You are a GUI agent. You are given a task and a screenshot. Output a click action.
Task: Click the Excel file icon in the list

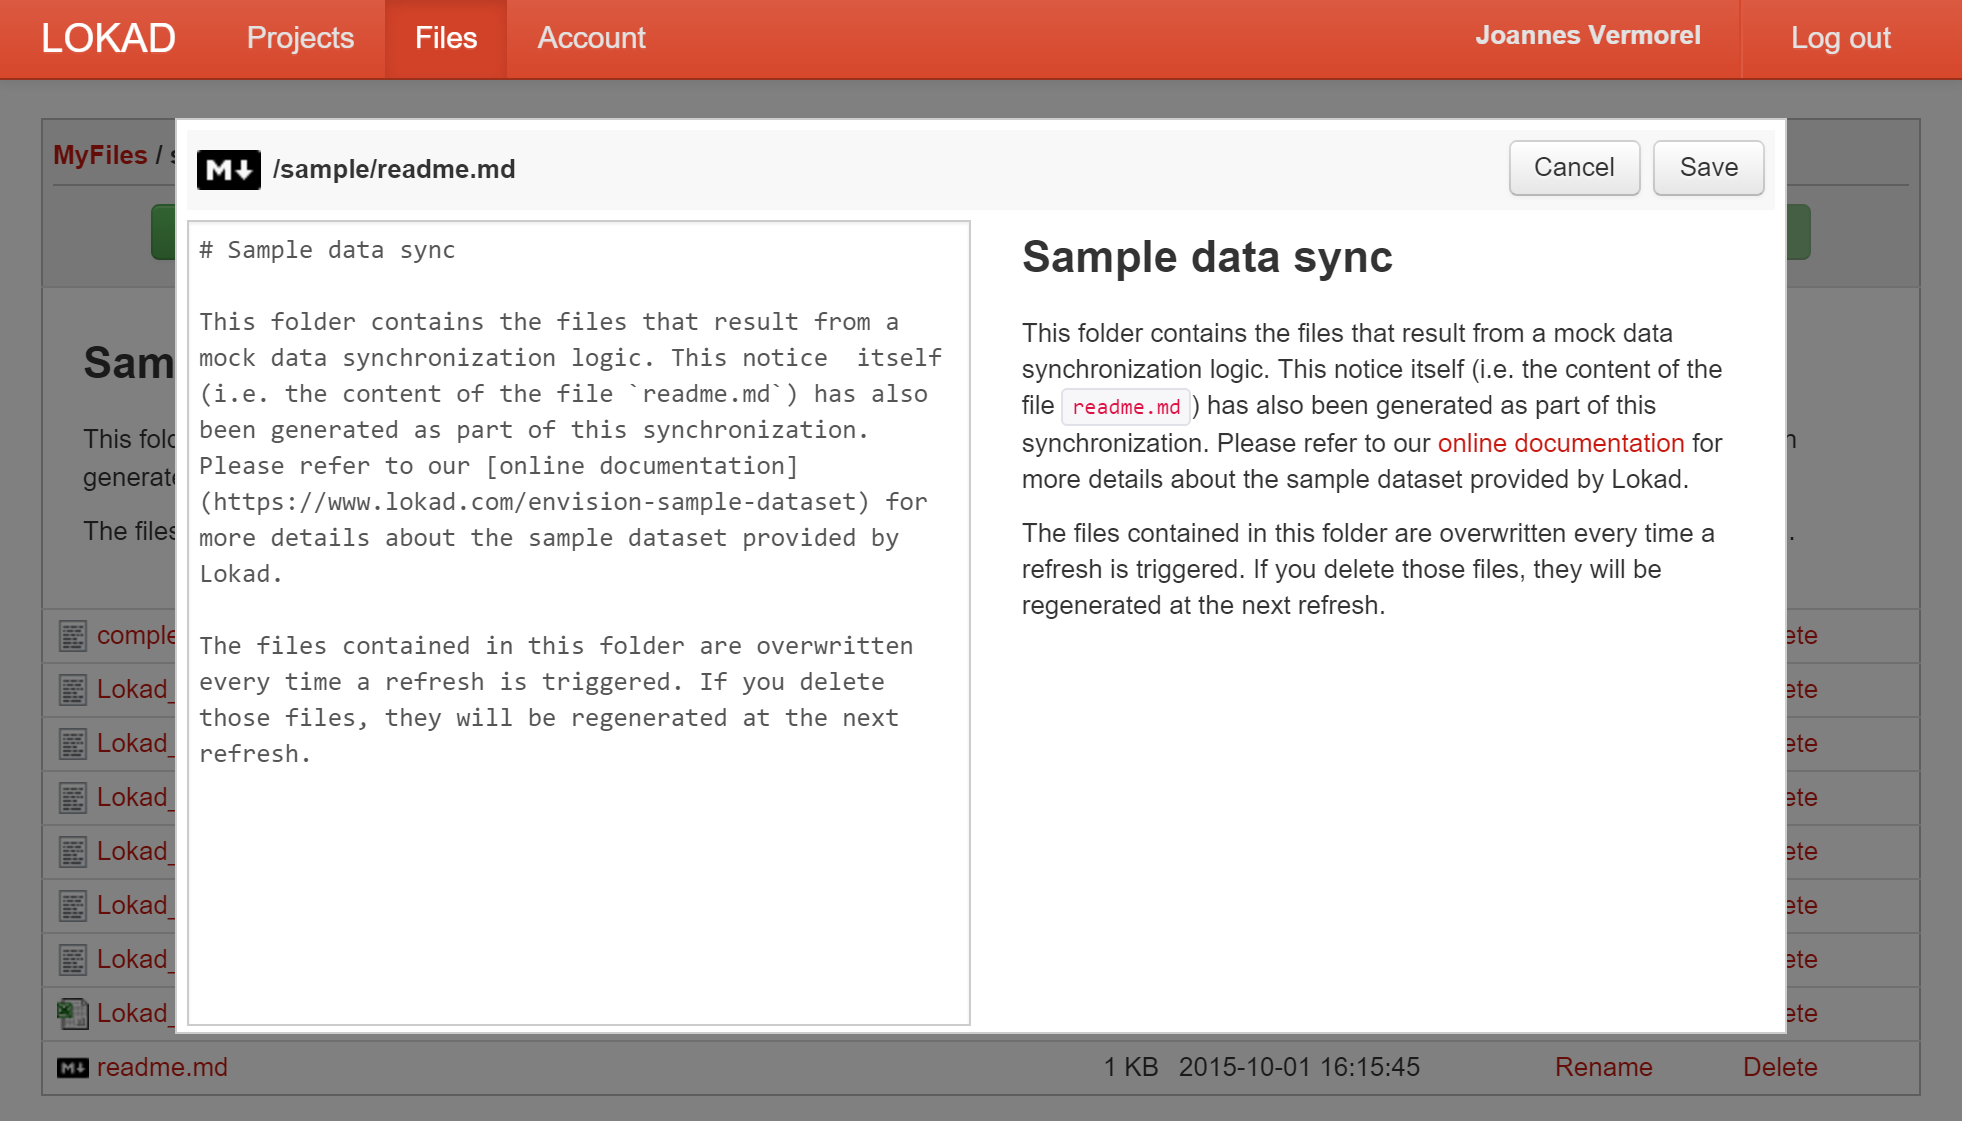coord(73,1013)
